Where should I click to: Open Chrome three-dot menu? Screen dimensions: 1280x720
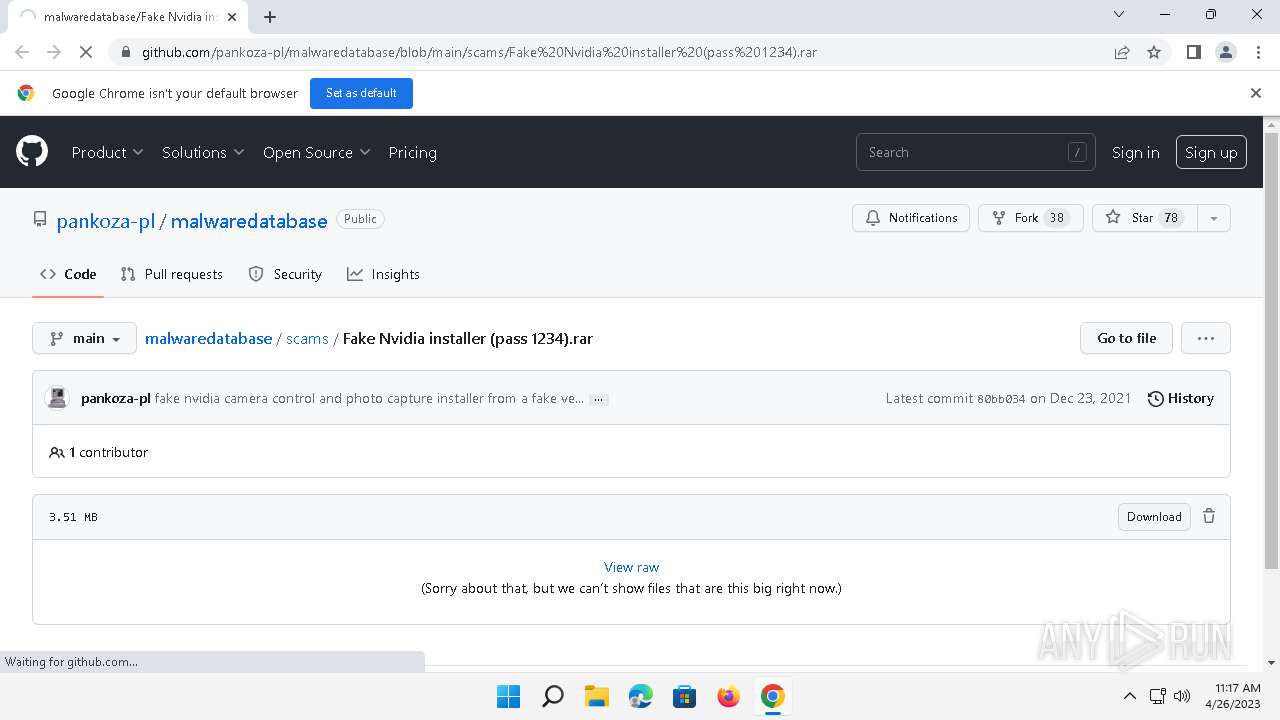coord(1257,52)
